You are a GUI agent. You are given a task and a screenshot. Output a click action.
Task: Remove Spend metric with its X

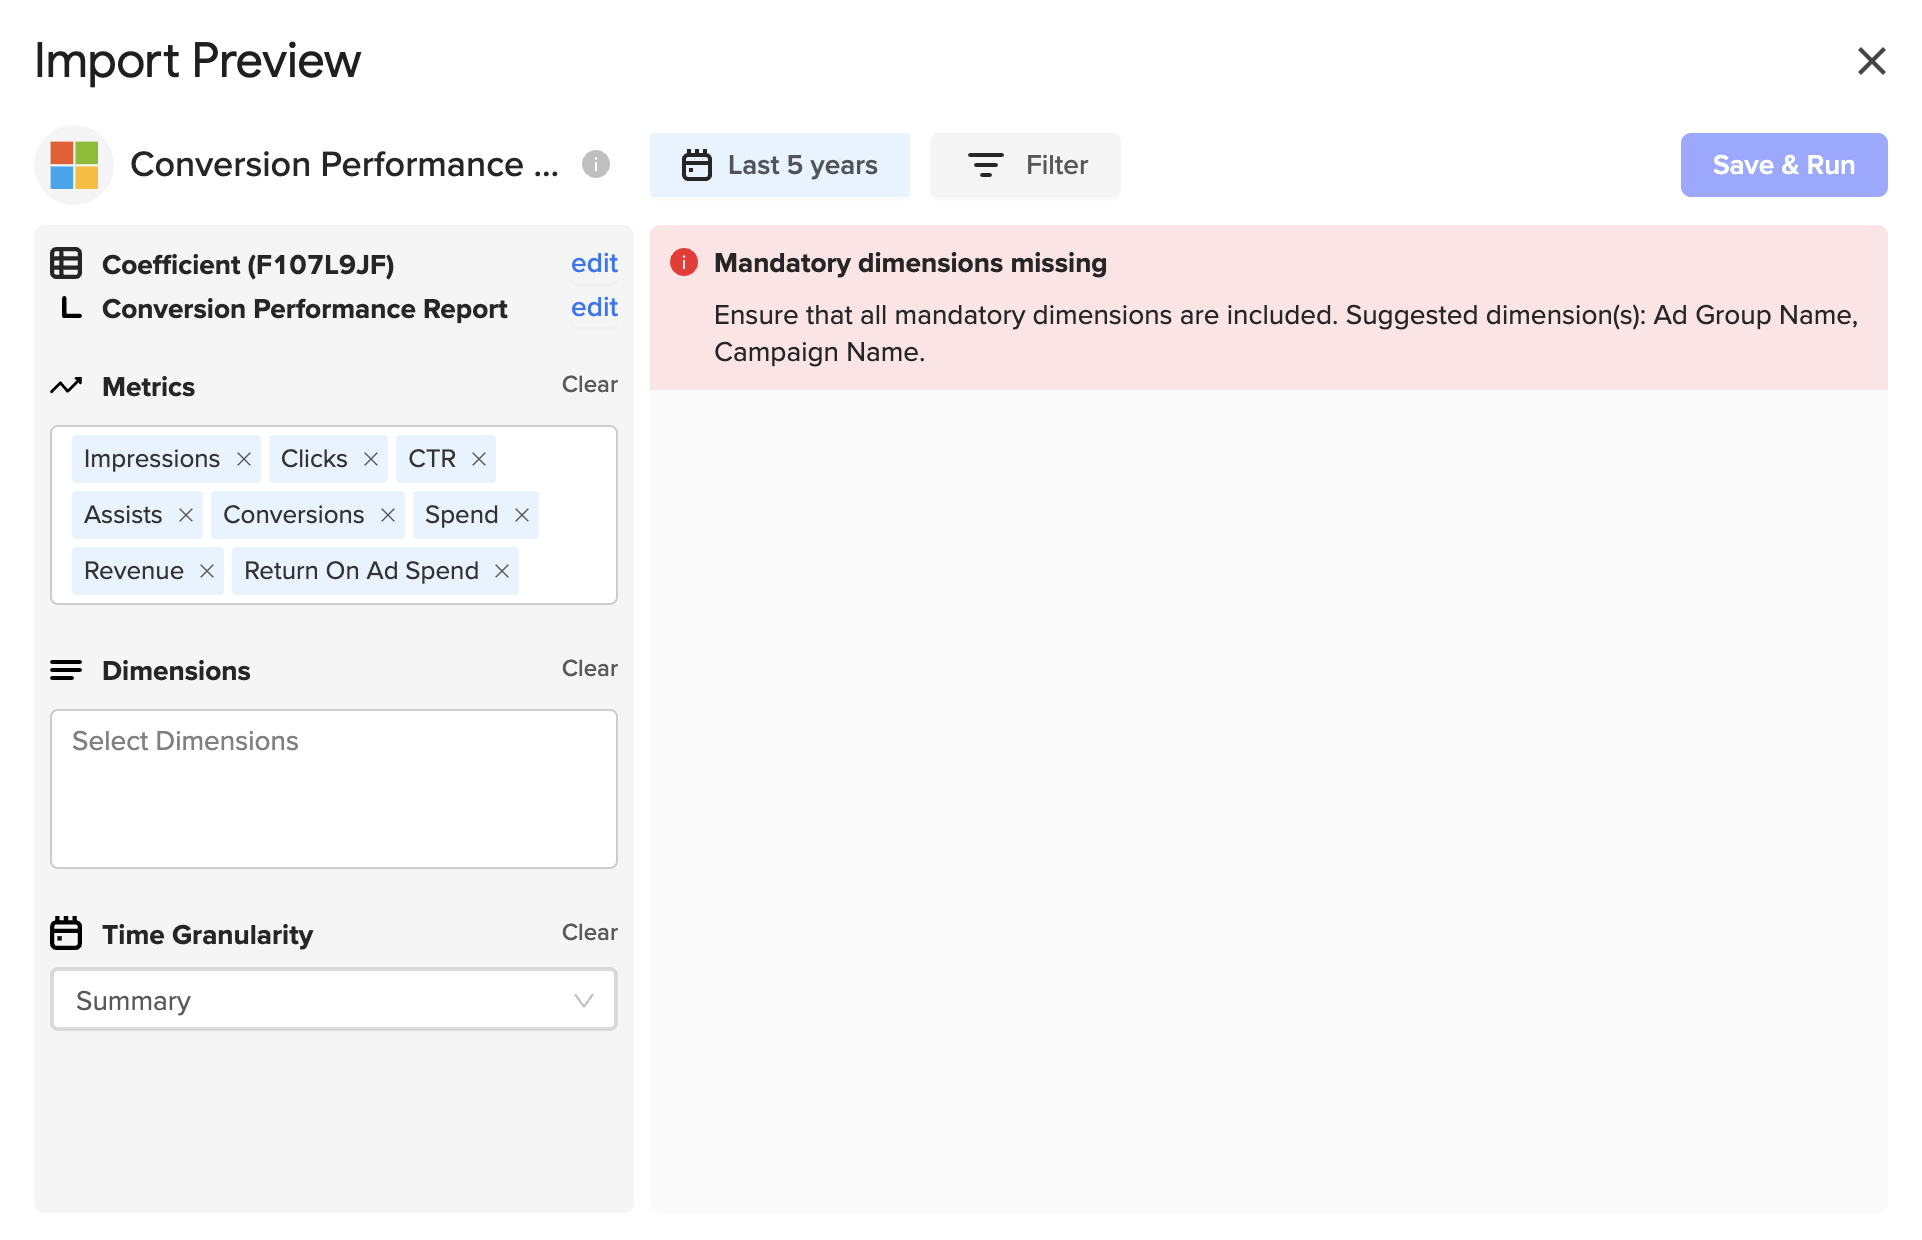click(522, 515)
